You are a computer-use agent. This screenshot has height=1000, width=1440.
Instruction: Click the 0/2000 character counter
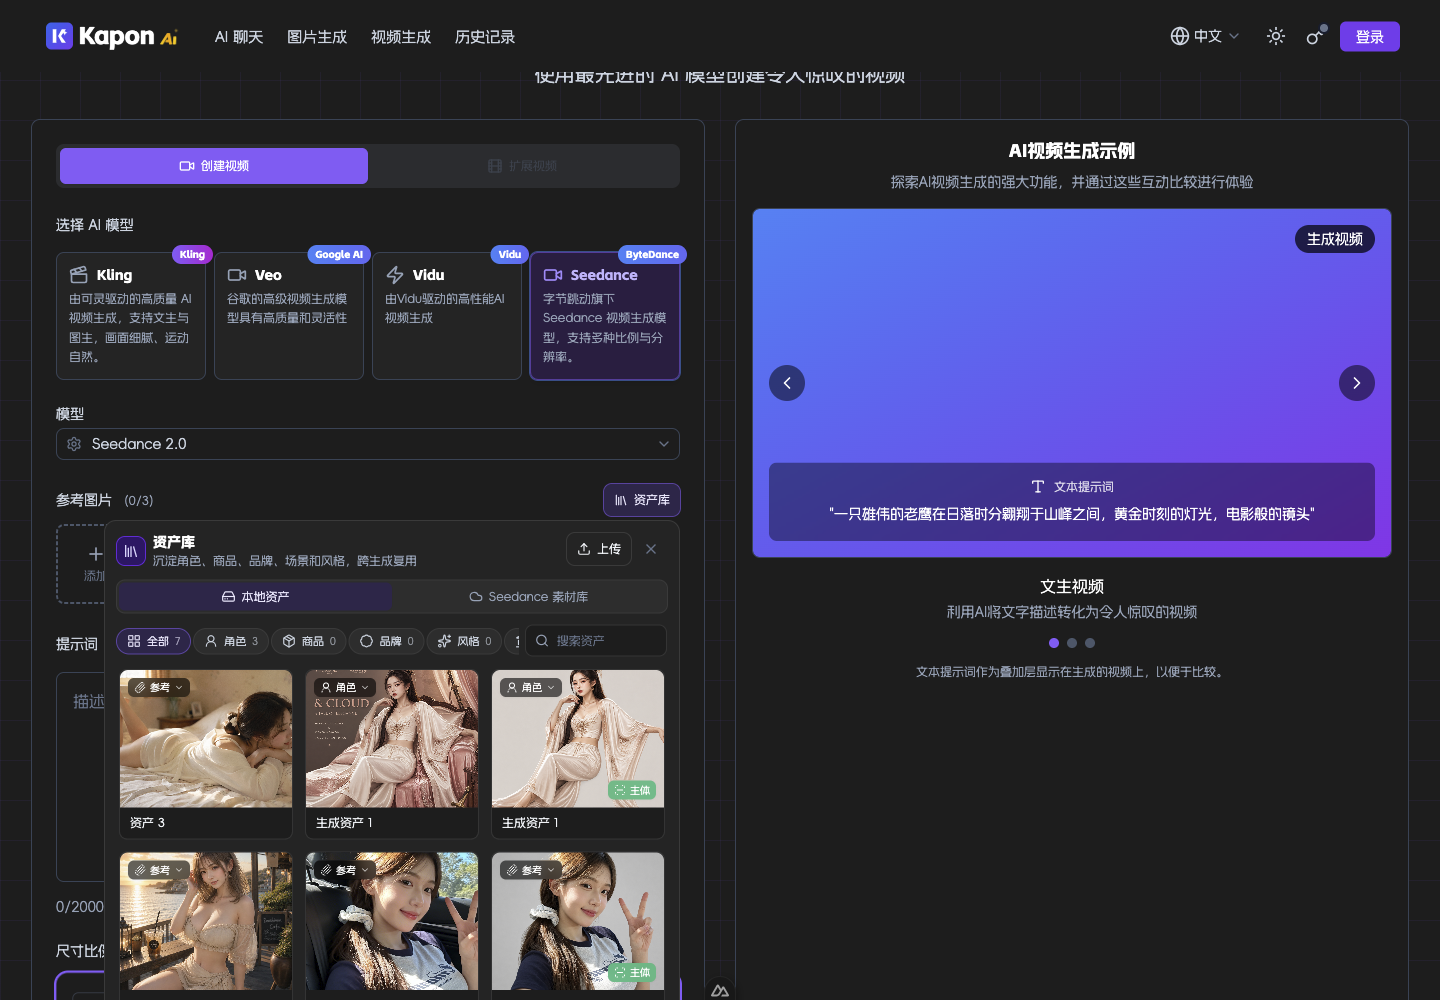pyautogui.click(x=80, y=907)
